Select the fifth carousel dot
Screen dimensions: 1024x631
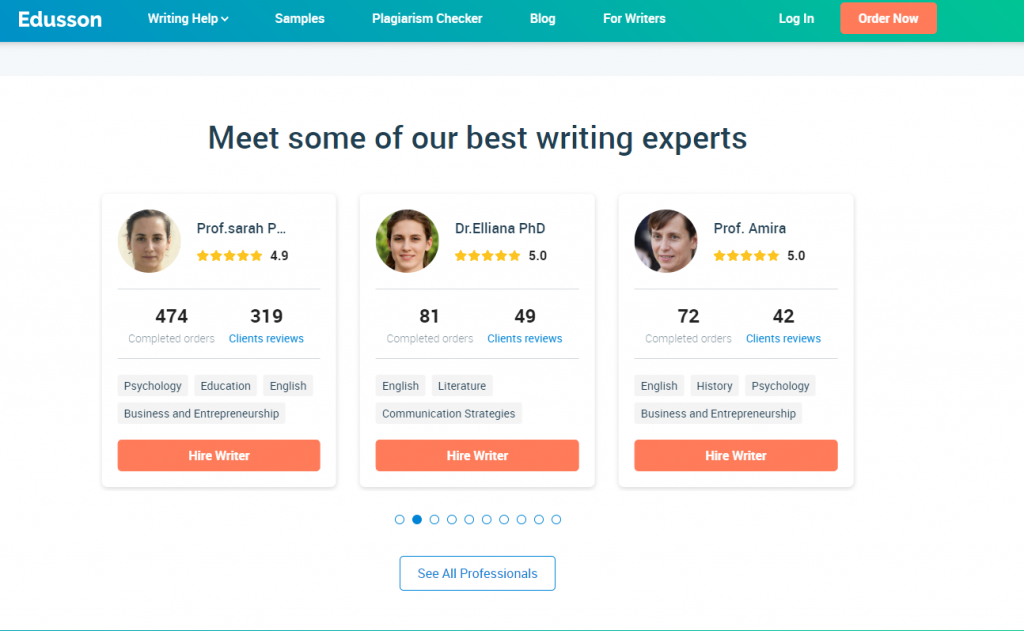pos(469,519)
